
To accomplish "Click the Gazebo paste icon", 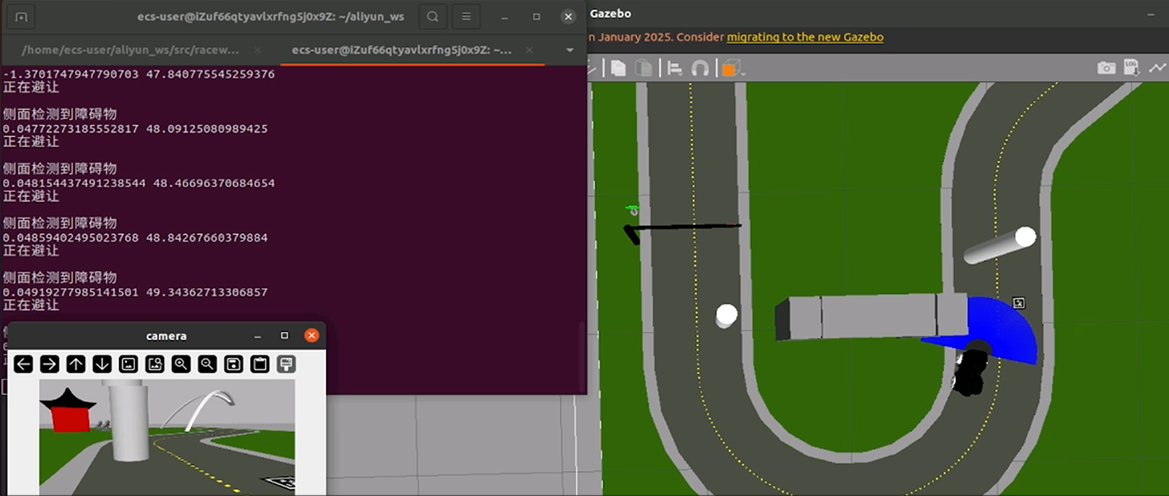I will [645, 68].
